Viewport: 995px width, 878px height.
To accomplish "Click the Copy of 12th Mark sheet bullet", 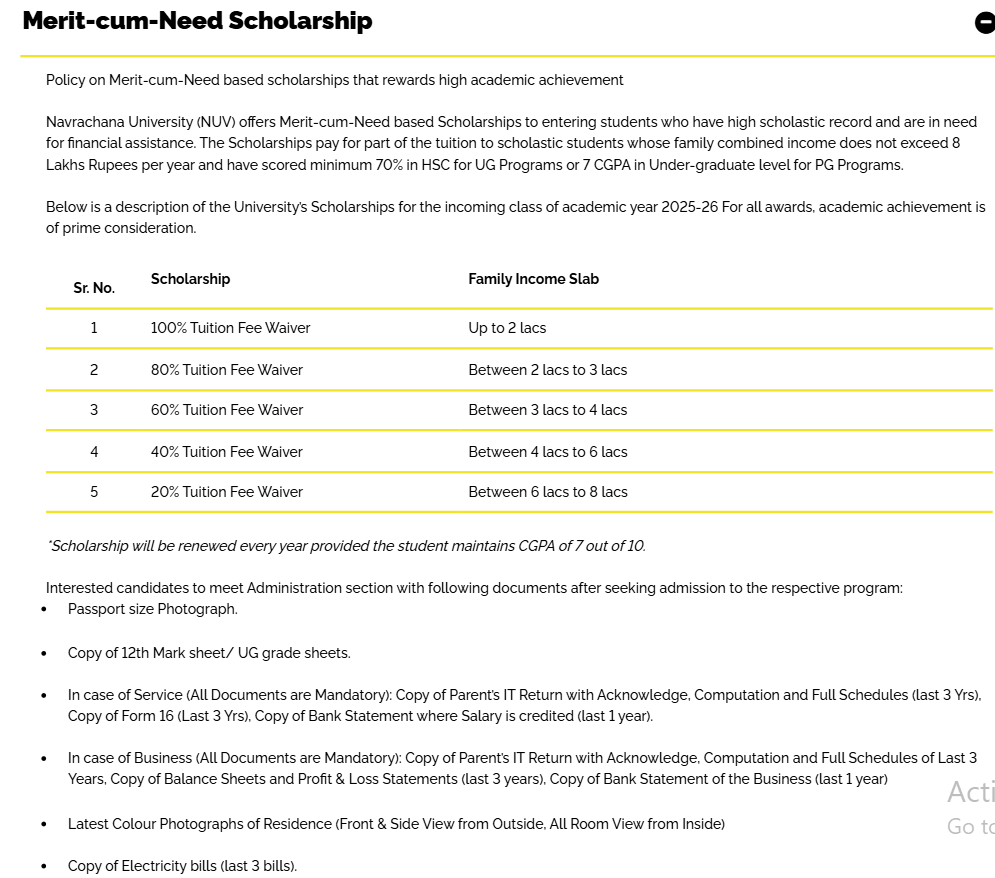I will (209, 653).
